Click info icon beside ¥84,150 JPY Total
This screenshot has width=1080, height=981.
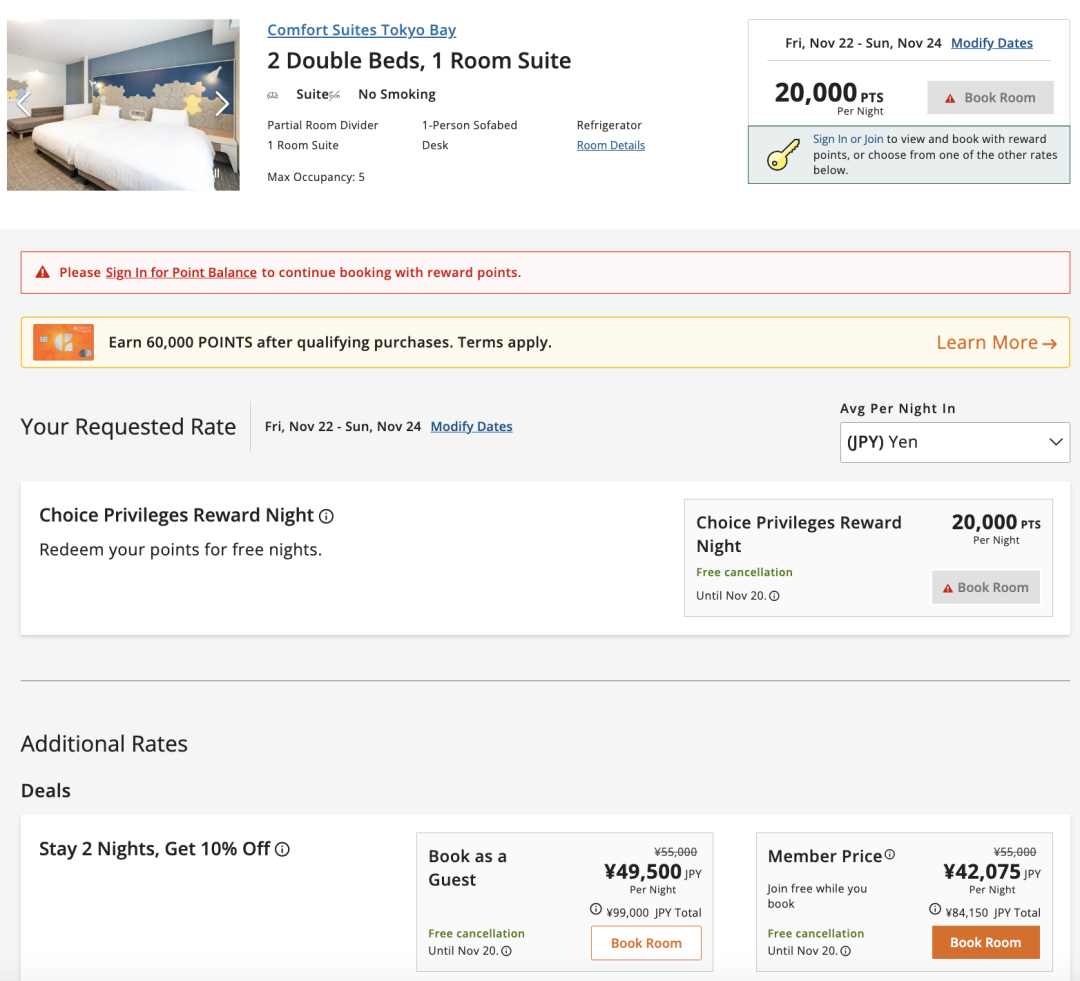click(935, 910)
